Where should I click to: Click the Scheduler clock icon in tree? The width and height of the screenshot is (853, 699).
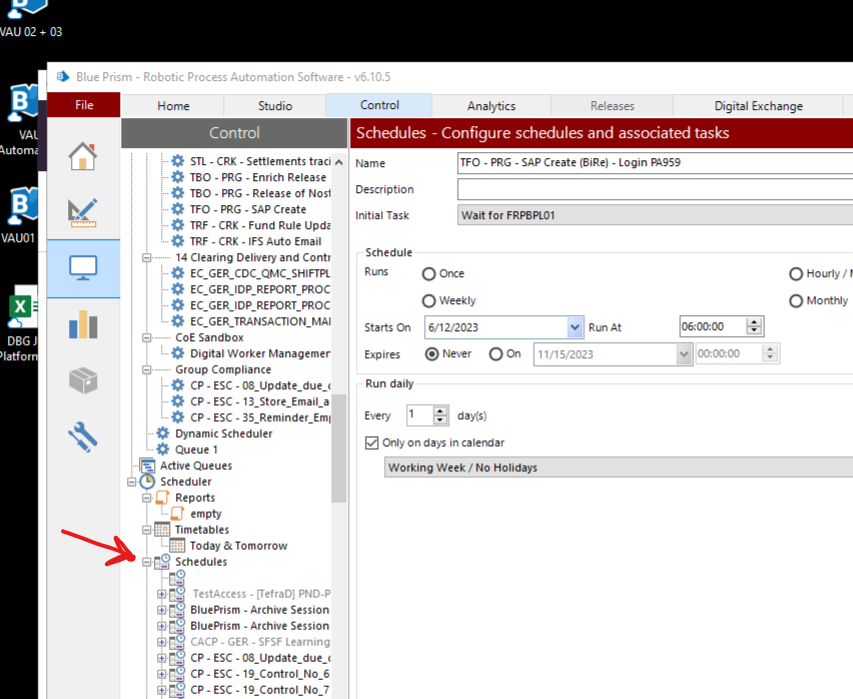(147, 482)
